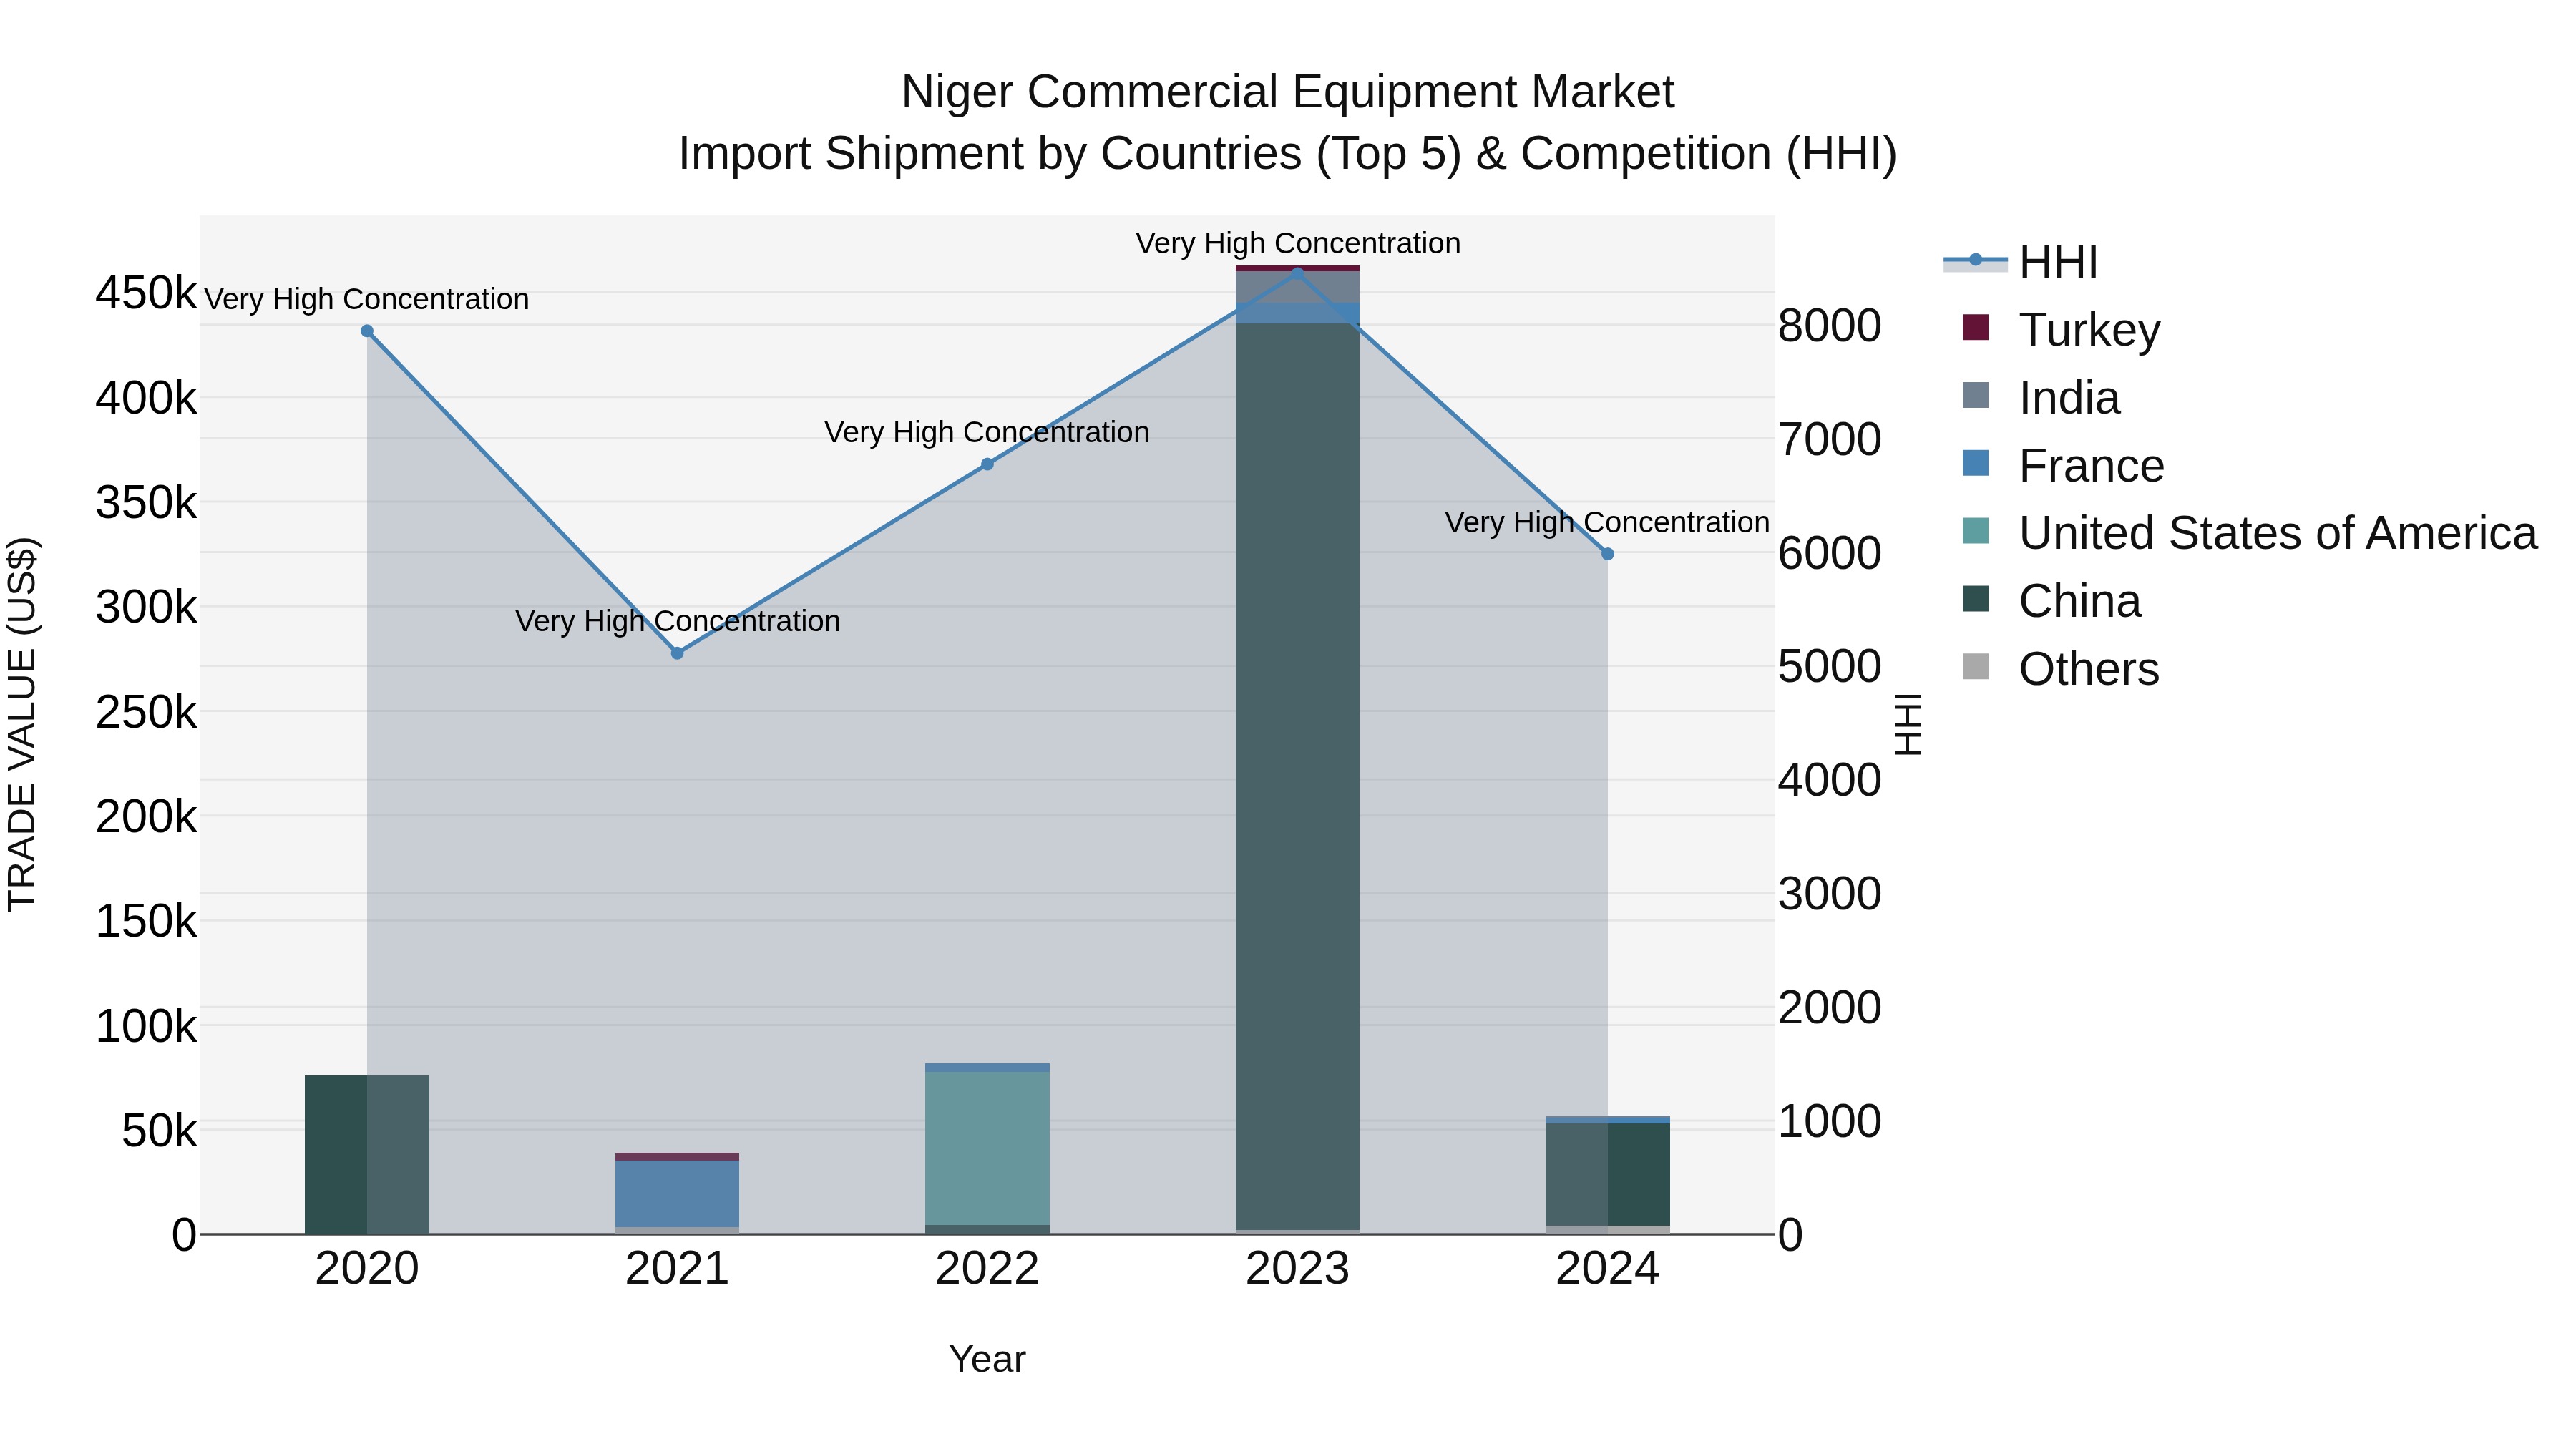Toggle China legend entry
This screenshot has width=2576, height=1449.
(2051, 600)
